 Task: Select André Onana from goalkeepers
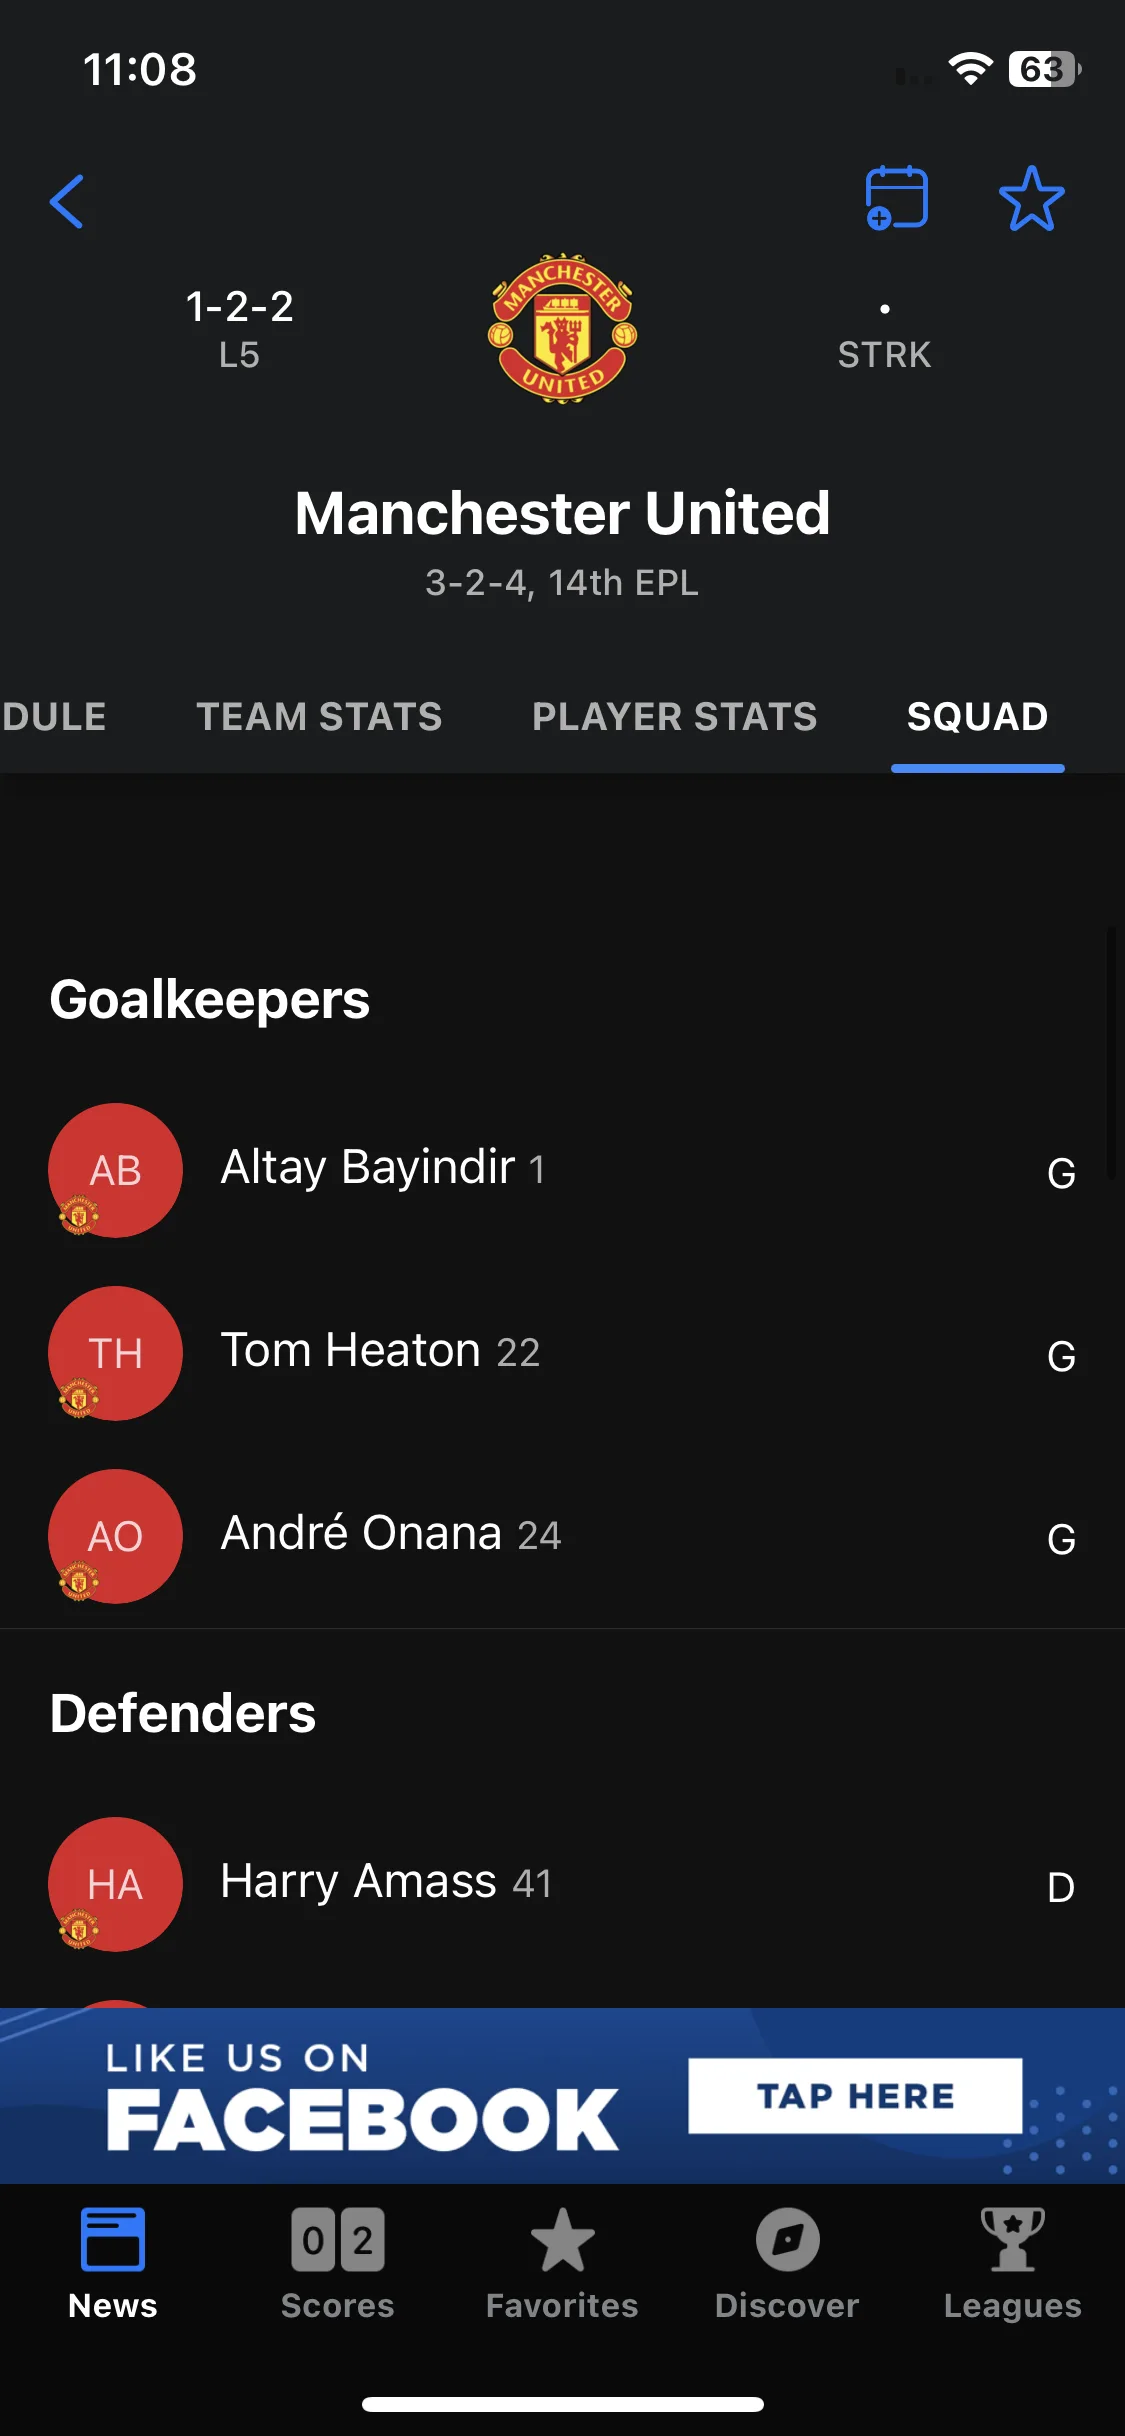coord(562,1536)
